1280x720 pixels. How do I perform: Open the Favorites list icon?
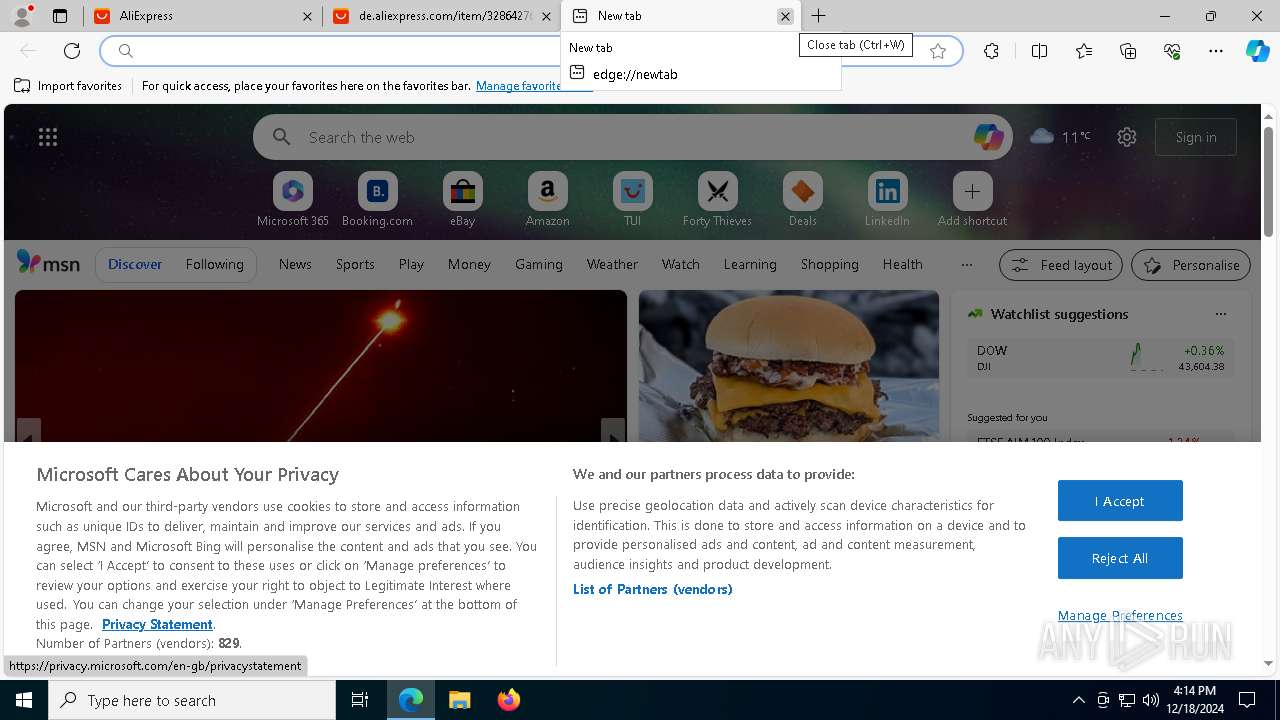(x=1084, y=51)
